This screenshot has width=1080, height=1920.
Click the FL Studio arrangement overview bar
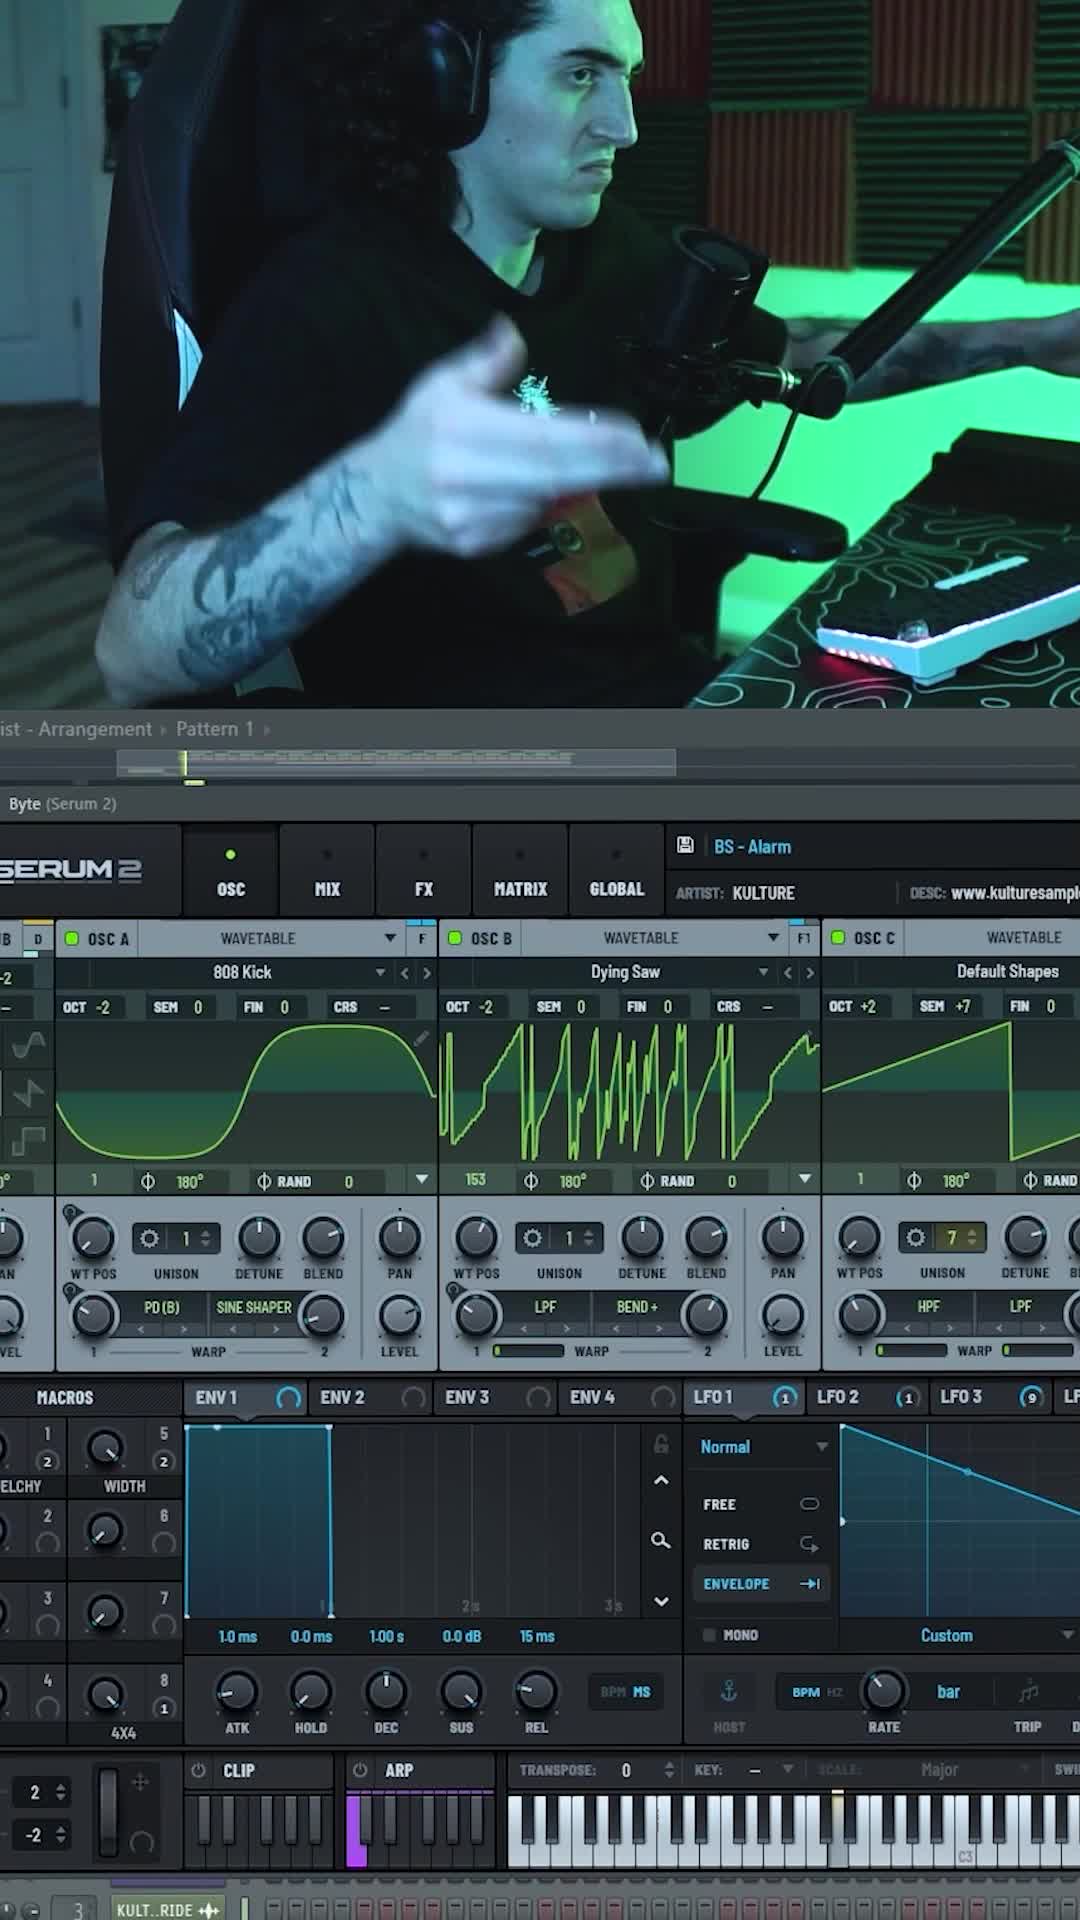(396, 763)
